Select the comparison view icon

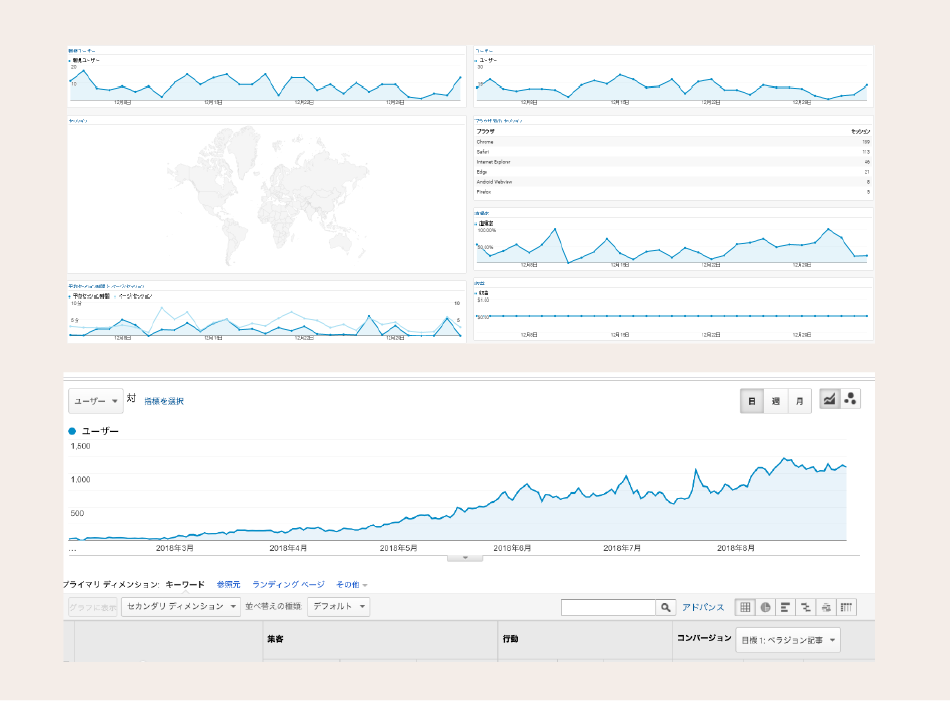tap(806, 607)
